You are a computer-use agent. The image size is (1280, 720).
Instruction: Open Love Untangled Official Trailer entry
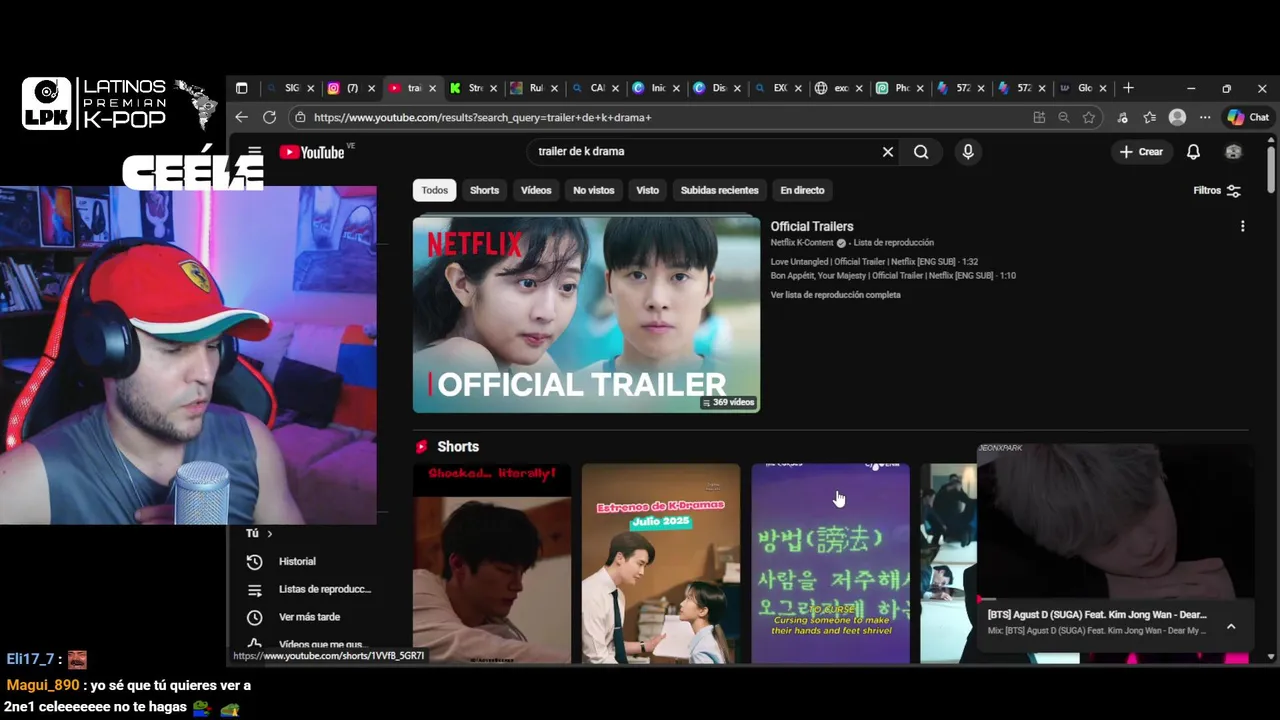click(874, 262)
